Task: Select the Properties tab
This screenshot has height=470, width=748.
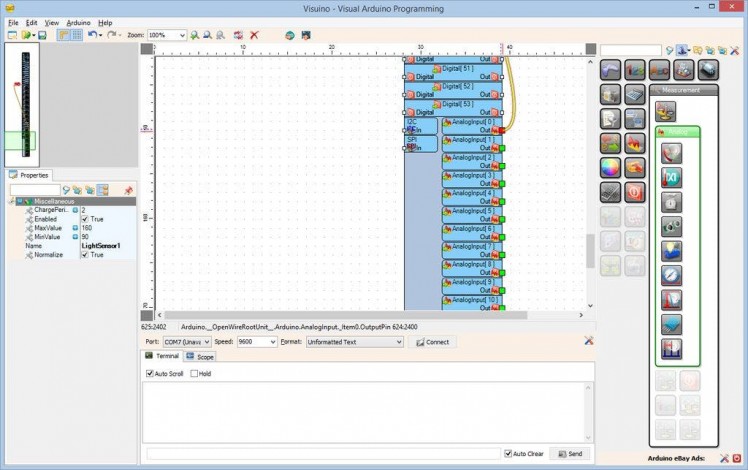Action: [x=29, y=175]
